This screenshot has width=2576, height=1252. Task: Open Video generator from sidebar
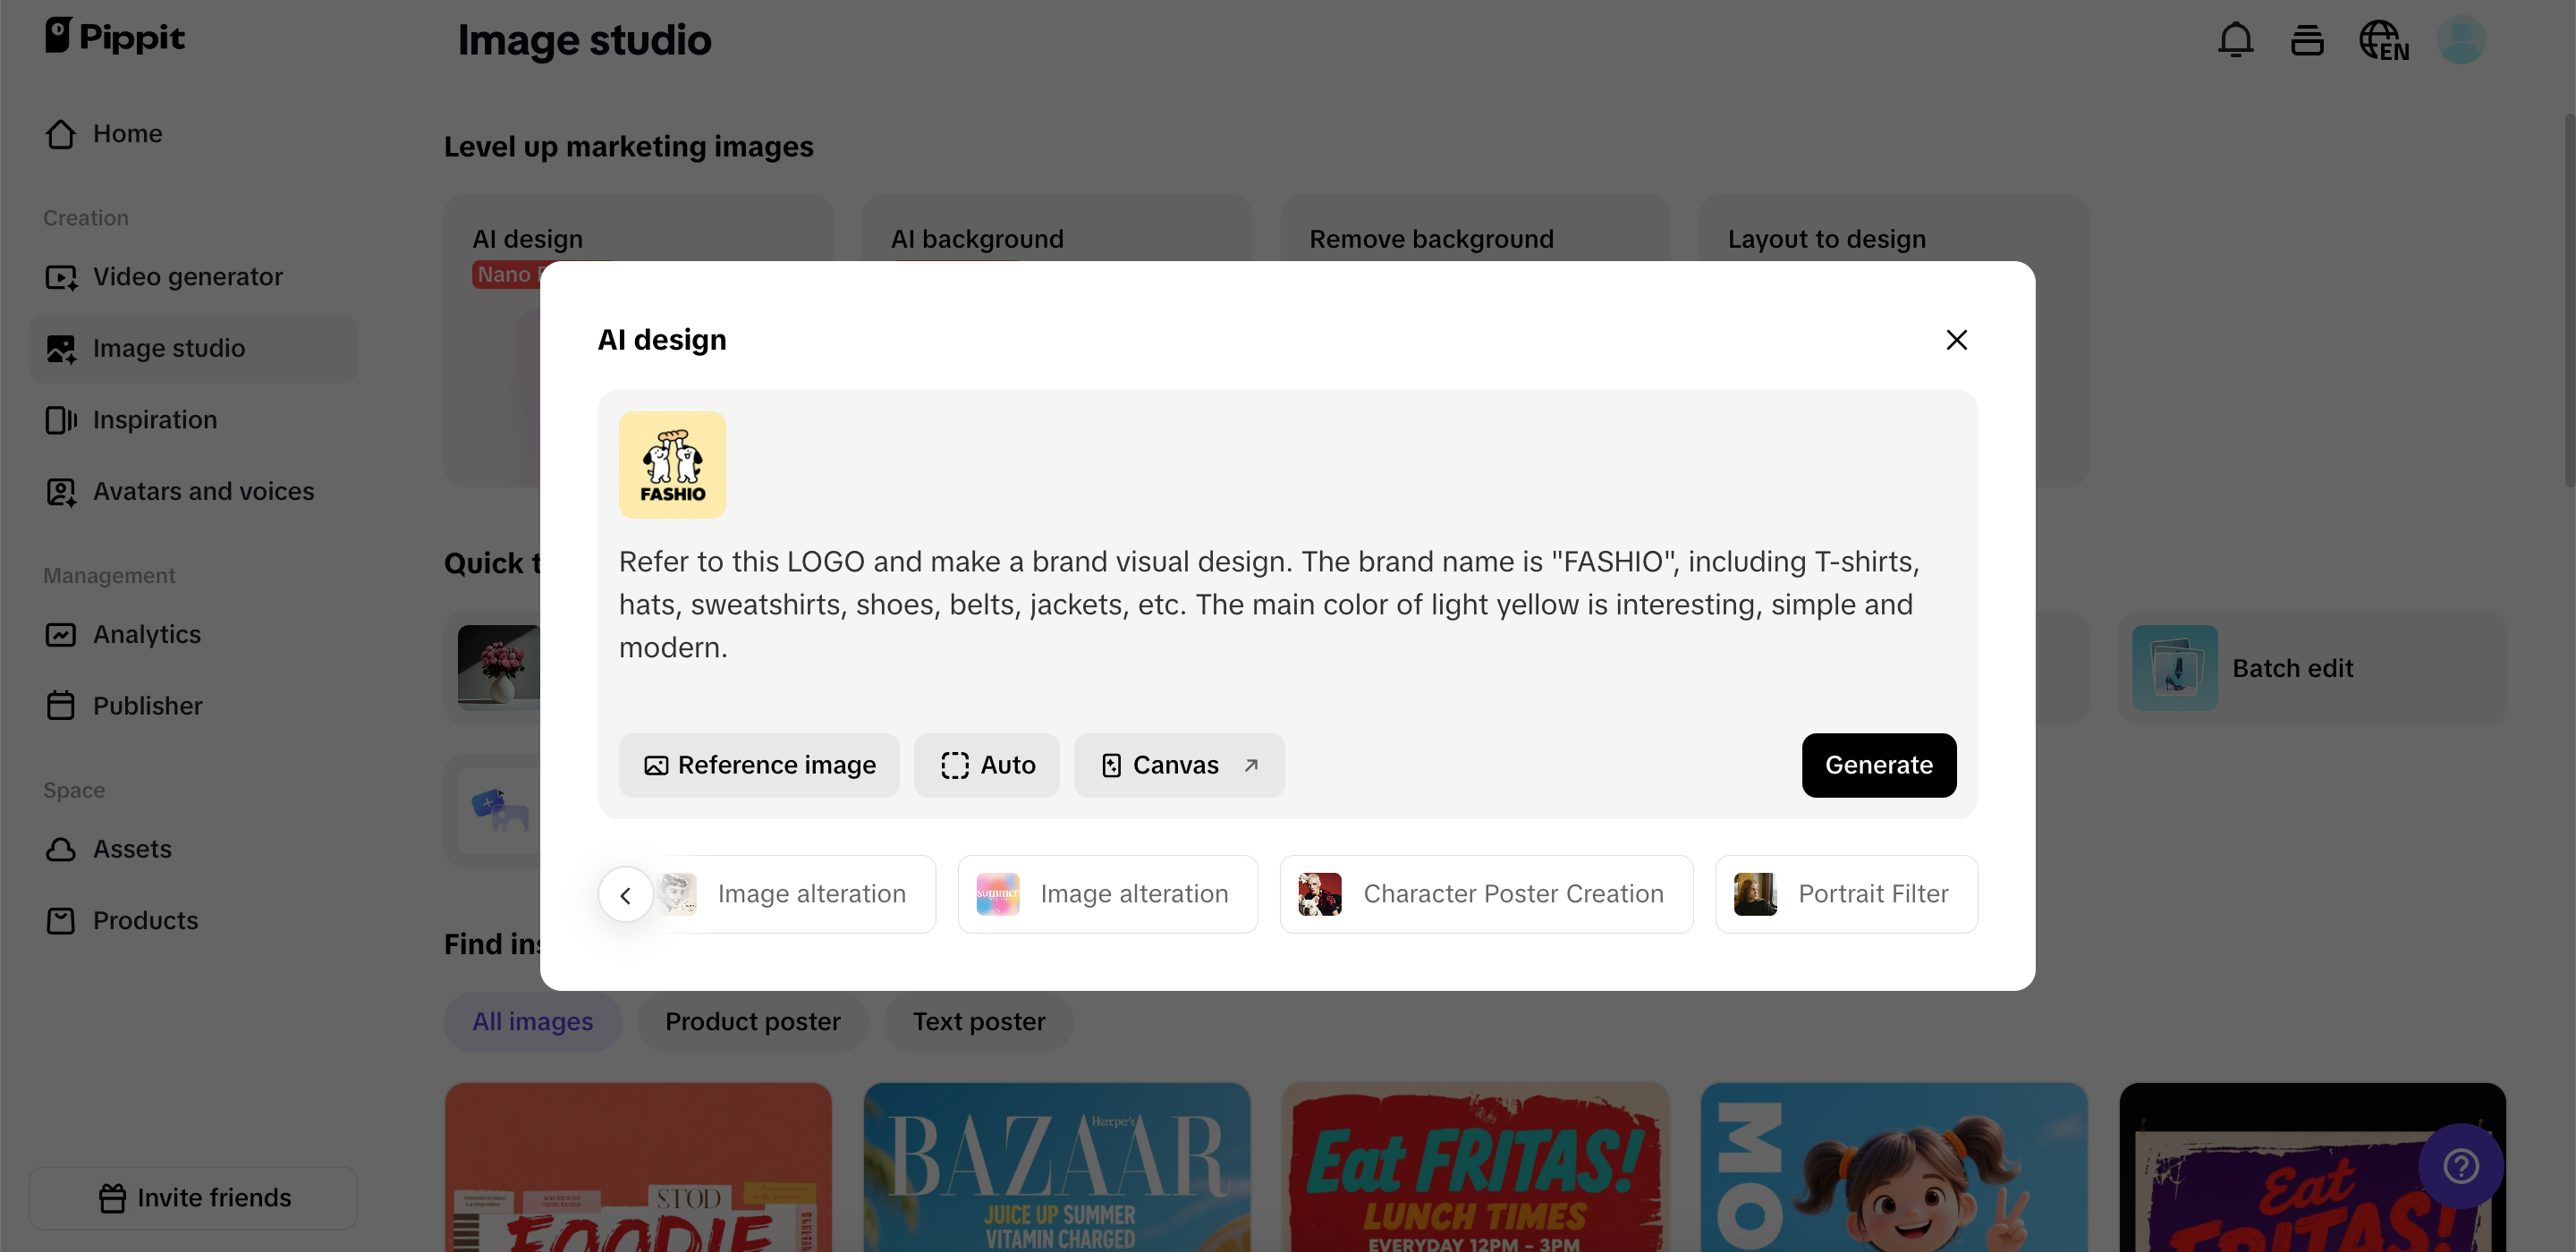point(188,277)
